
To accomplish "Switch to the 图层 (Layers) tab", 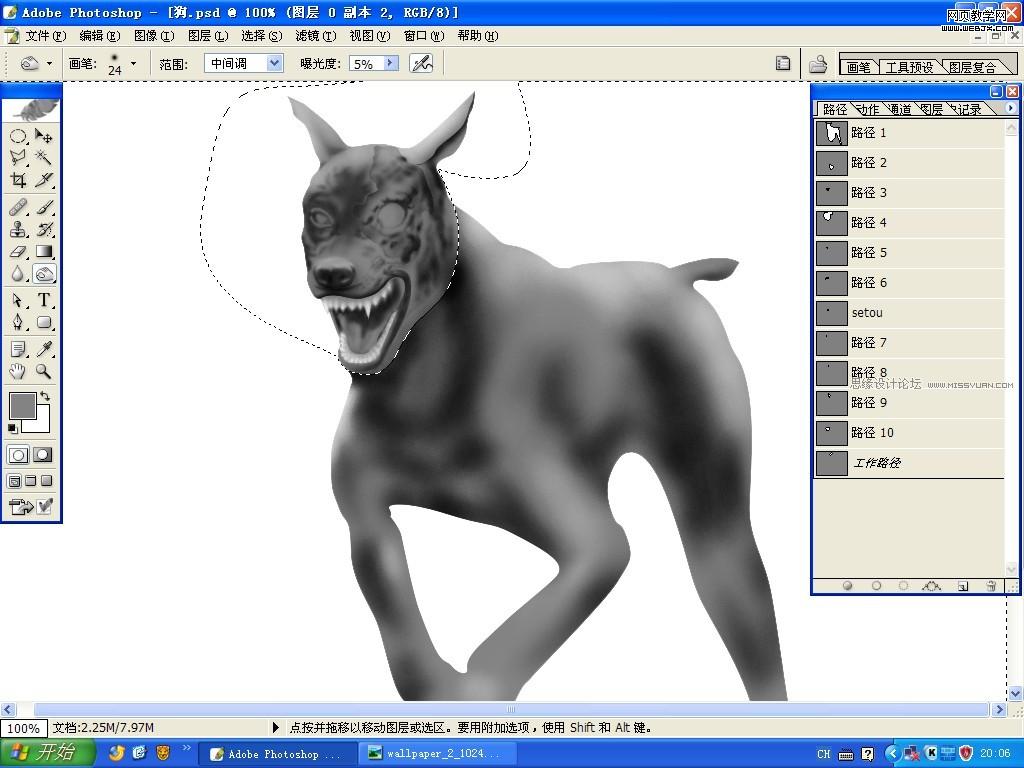I will click(x=931, y=109).
